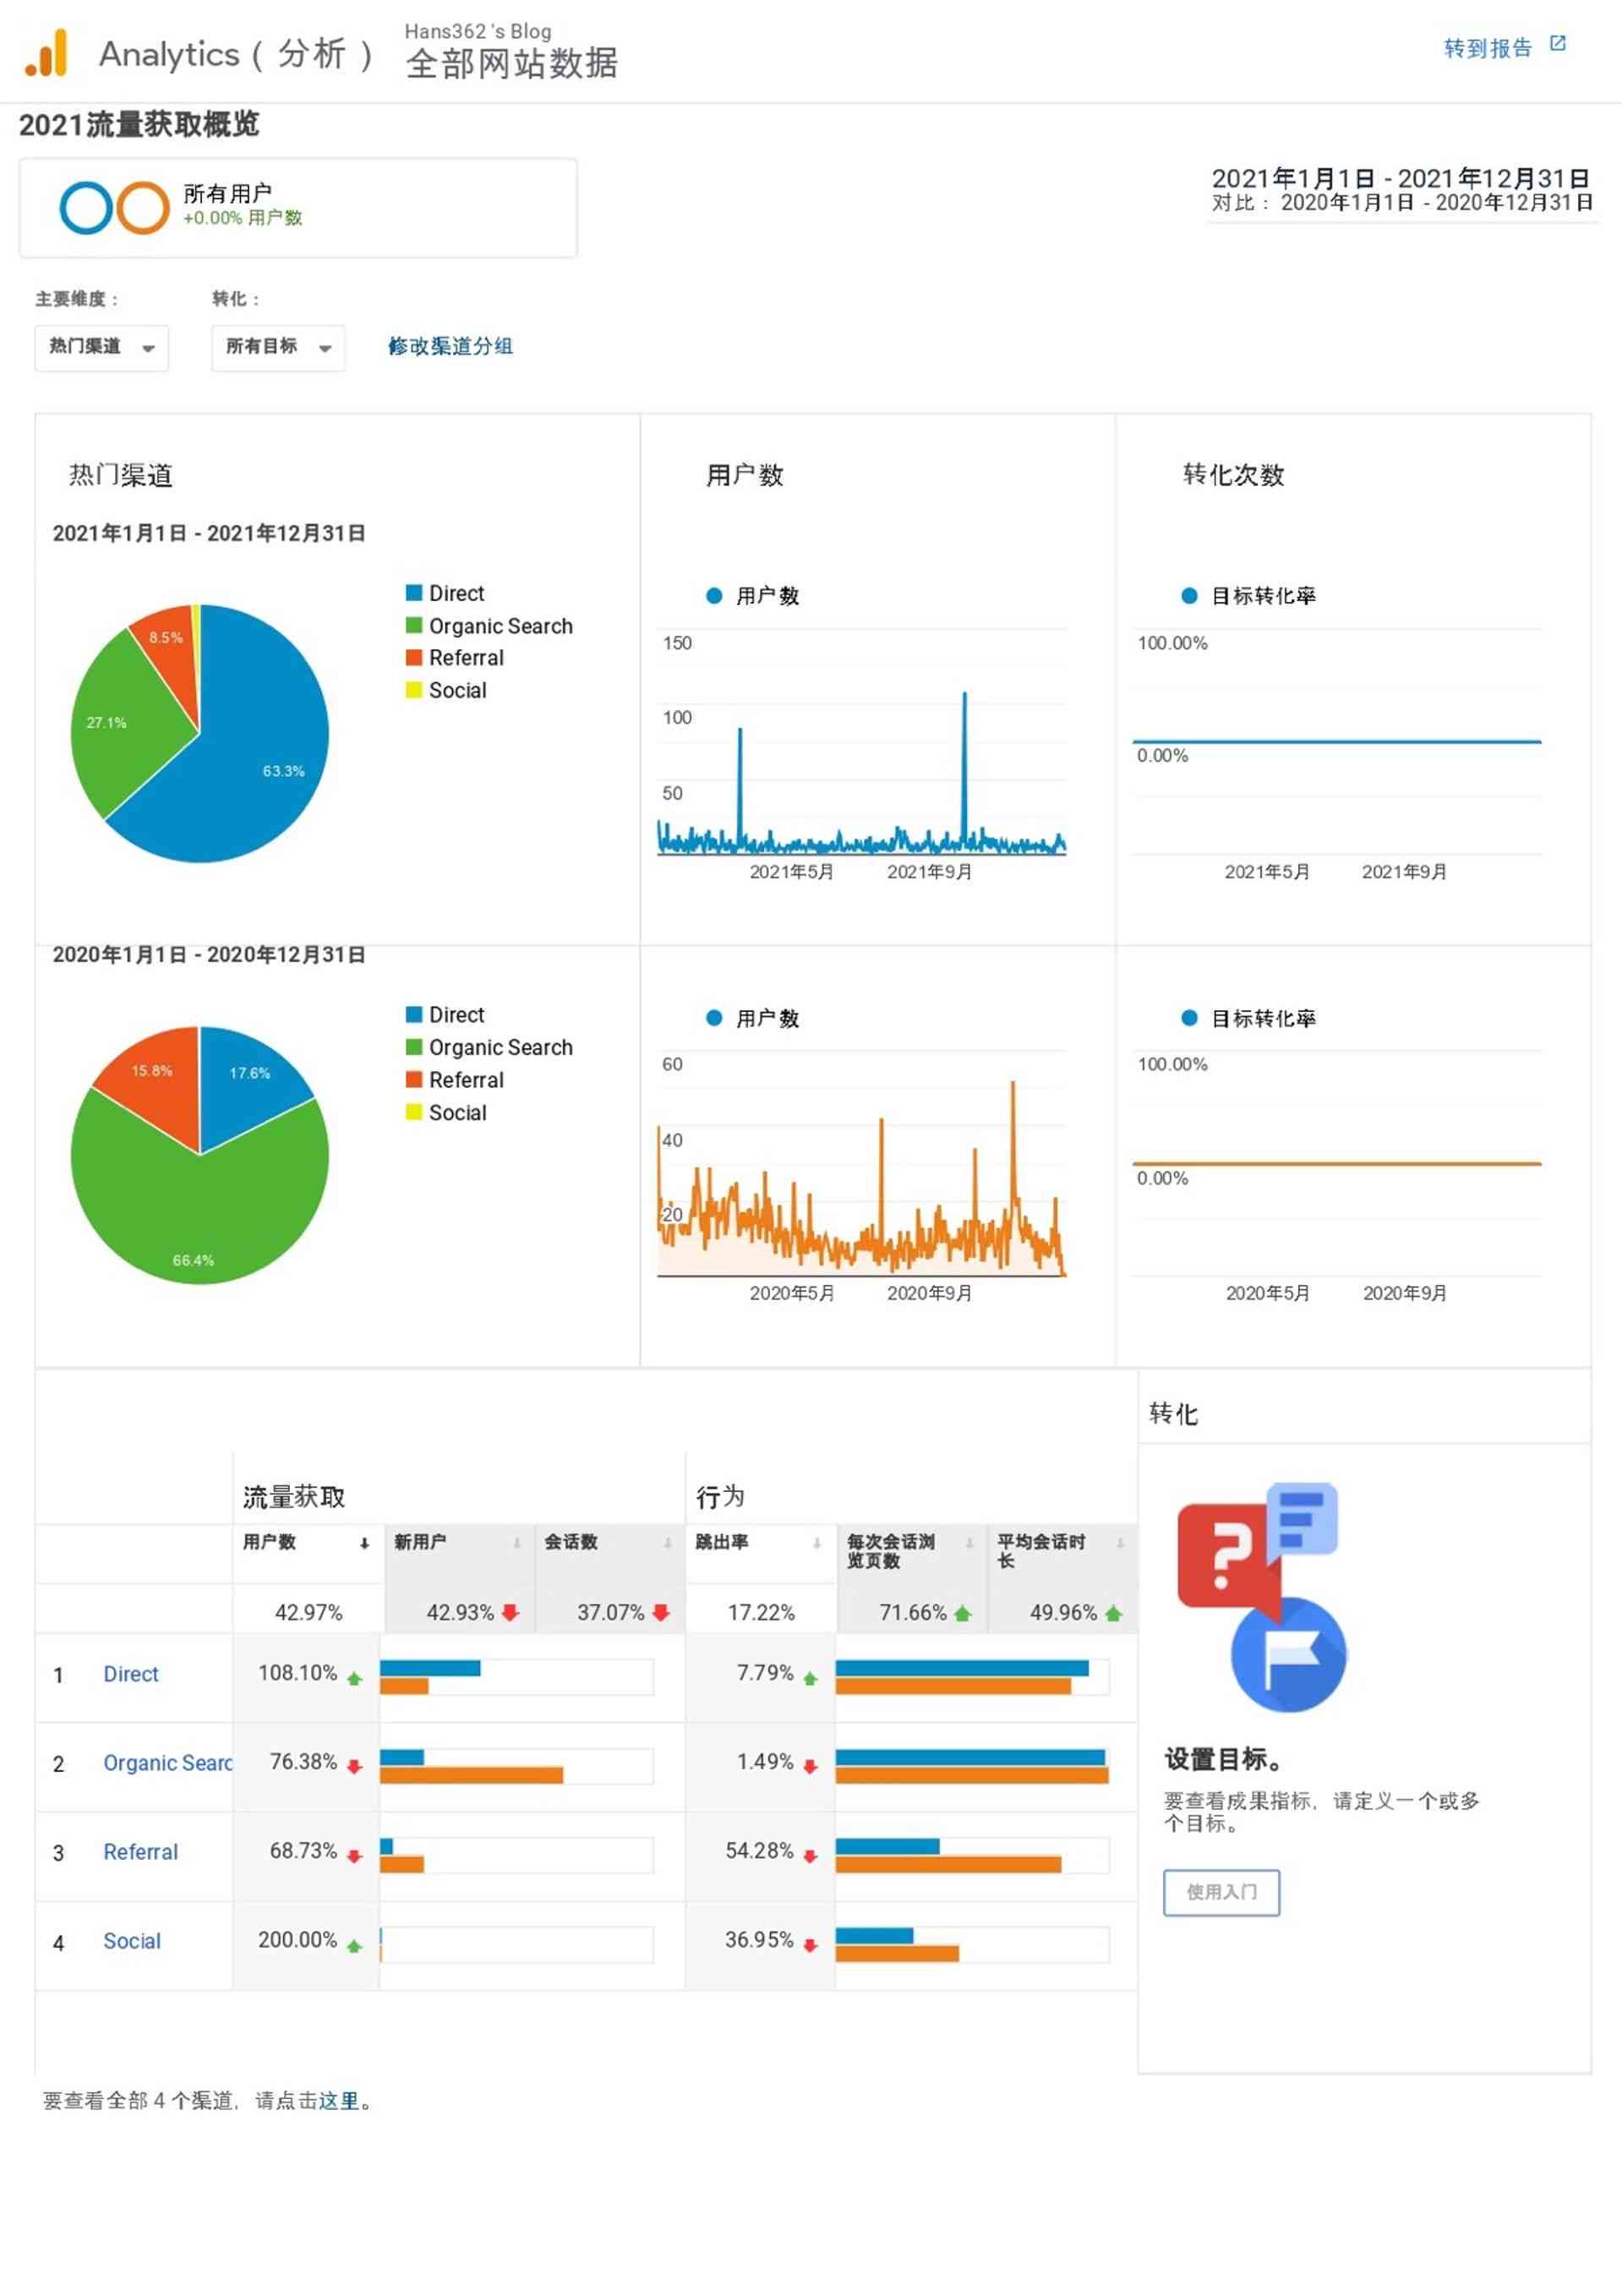Click the 用户数 legend dot in 2020 chart

click(714, 1018)
